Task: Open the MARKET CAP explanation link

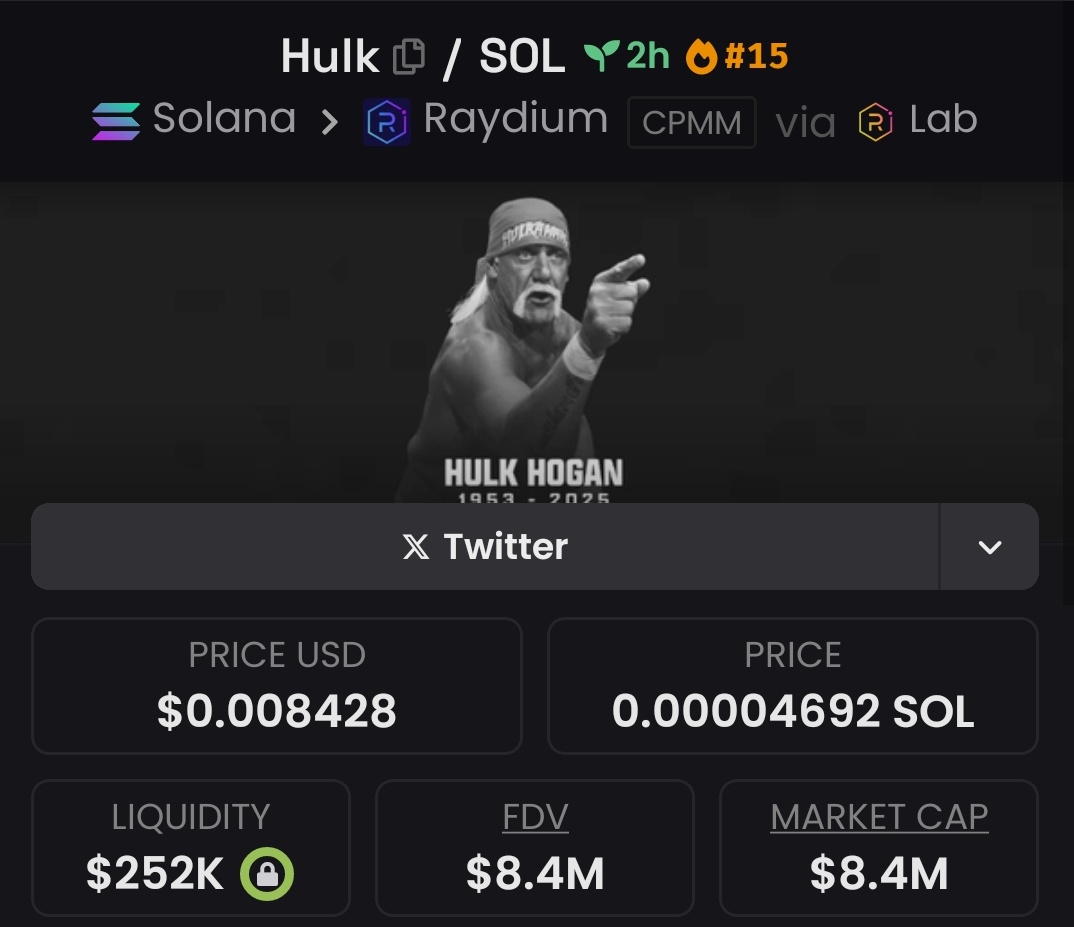Action: coord(879,817)
